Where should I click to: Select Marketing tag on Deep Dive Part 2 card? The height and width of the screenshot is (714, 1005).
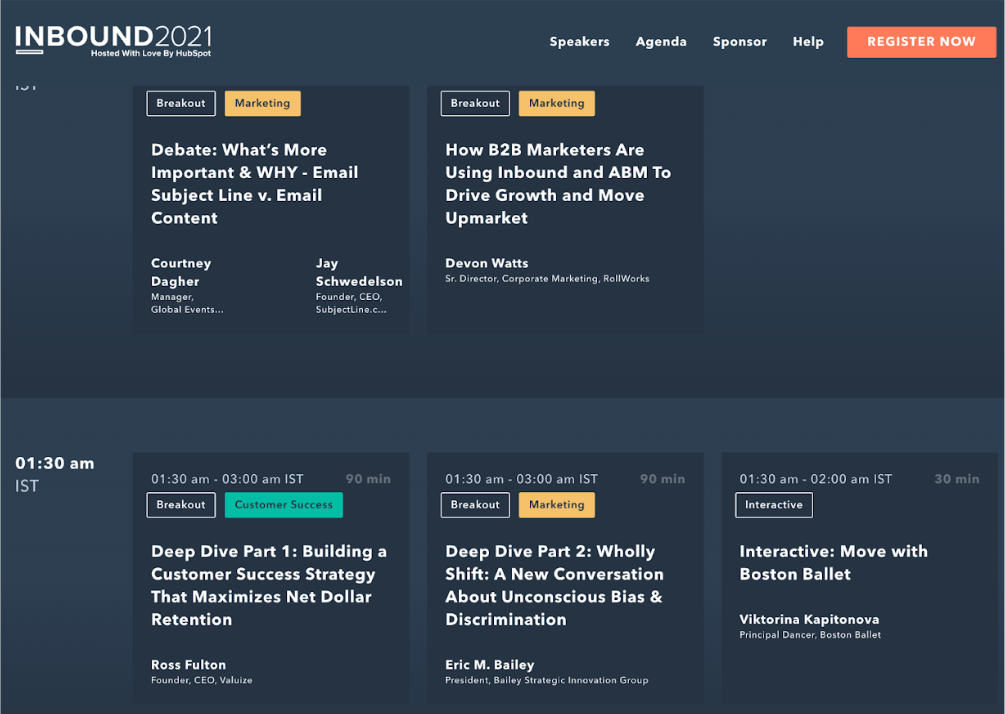(556, 504)
